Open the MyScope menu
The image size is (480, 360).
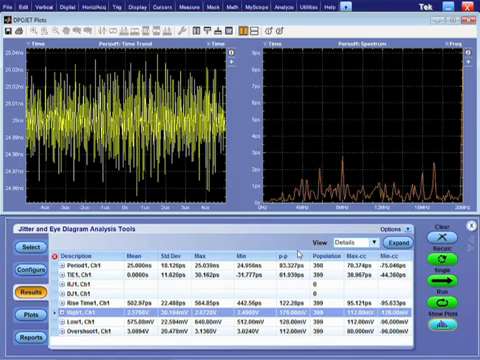point(256,7)
